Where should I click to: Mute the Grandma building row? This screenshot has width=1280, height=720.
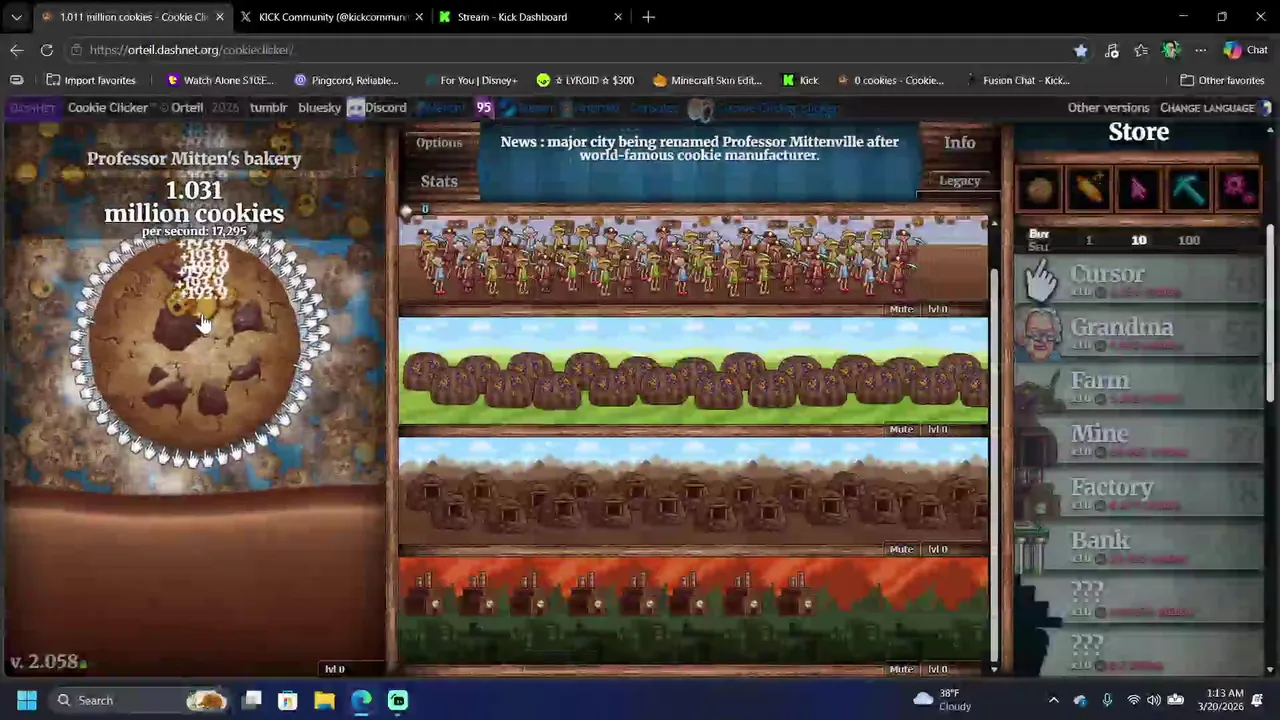coord(901,309)
